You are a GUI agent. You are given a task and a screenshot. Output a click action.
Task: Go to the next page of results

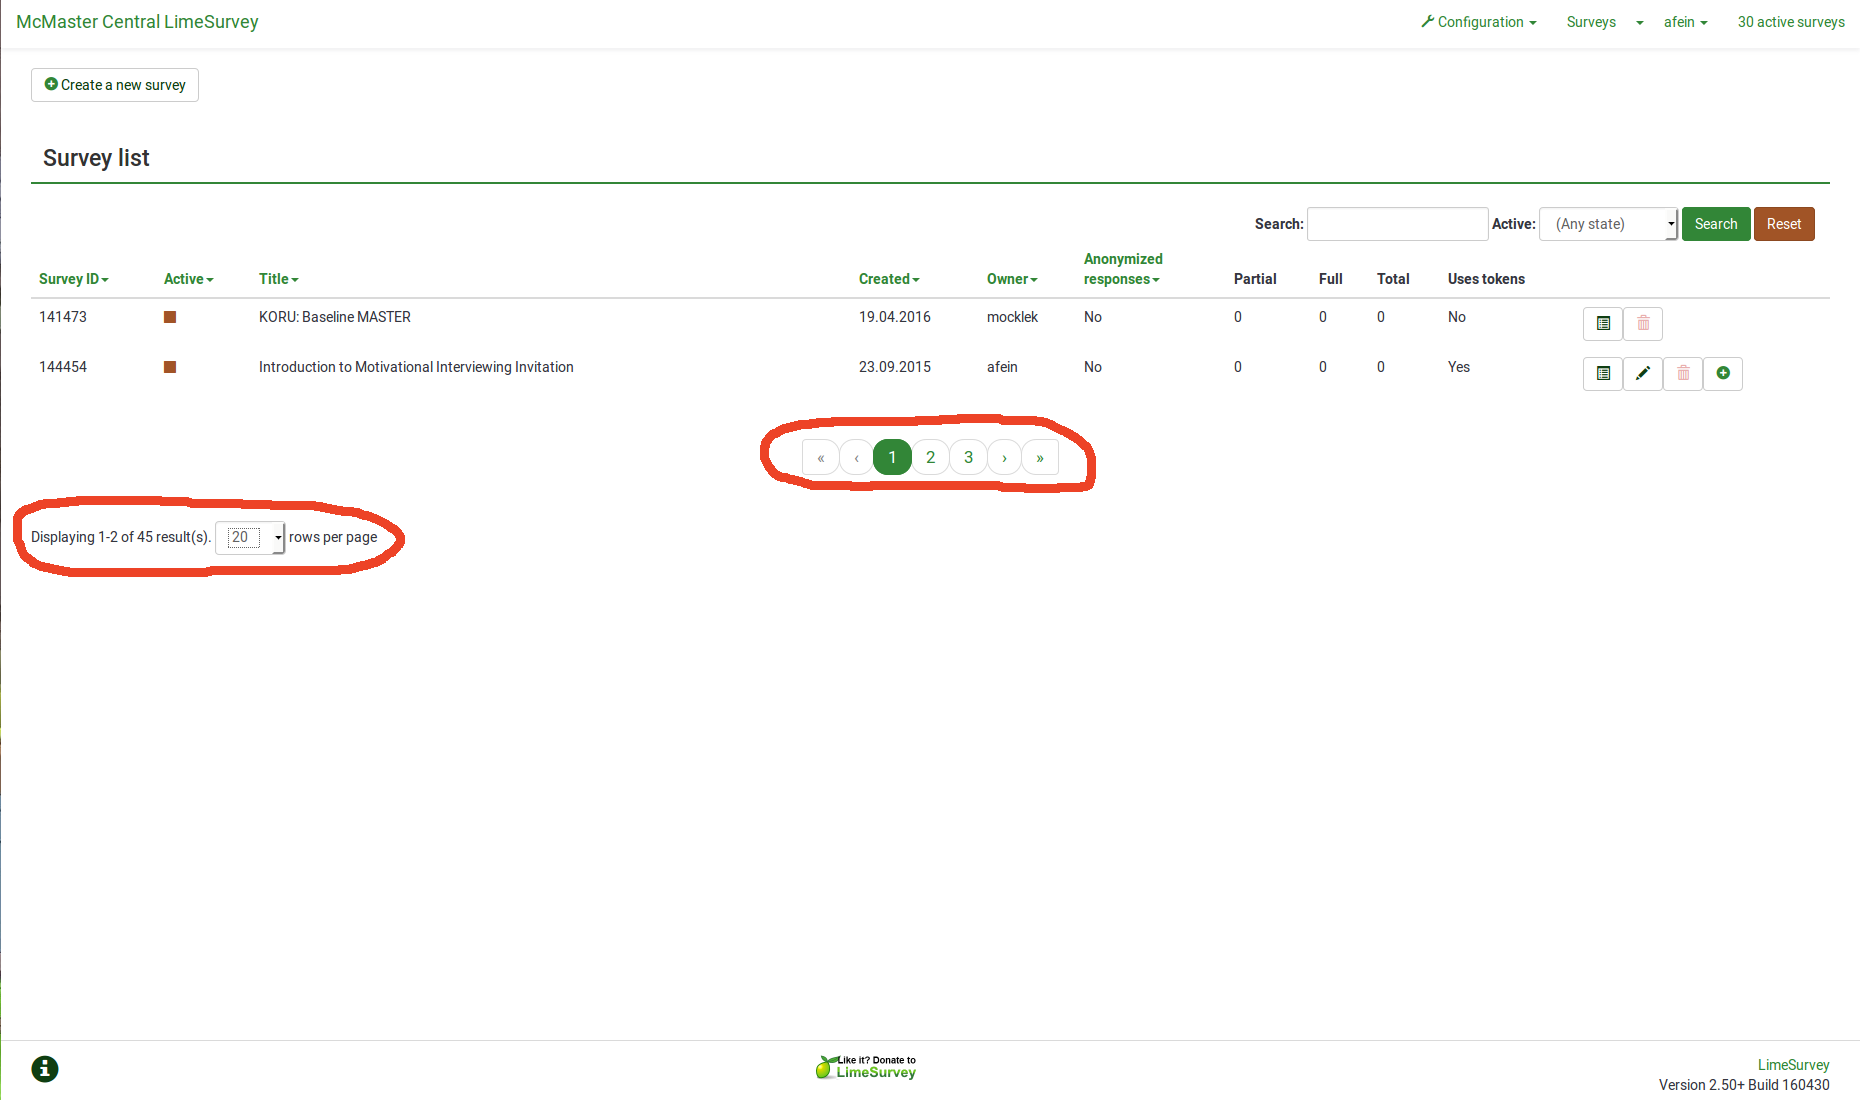[1004, 457]
